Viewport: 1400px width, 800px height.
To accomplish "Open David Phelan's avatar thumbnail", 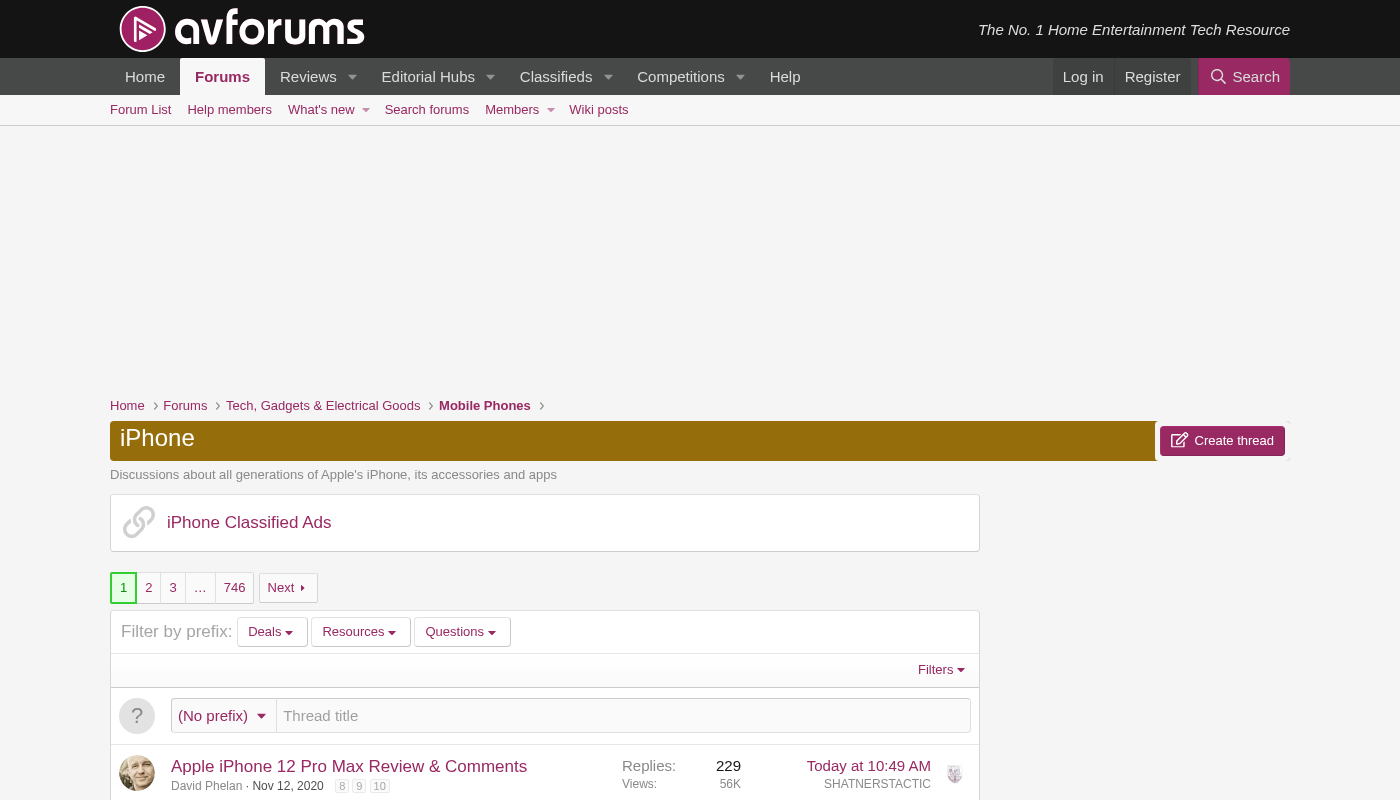I will [137, 773].
